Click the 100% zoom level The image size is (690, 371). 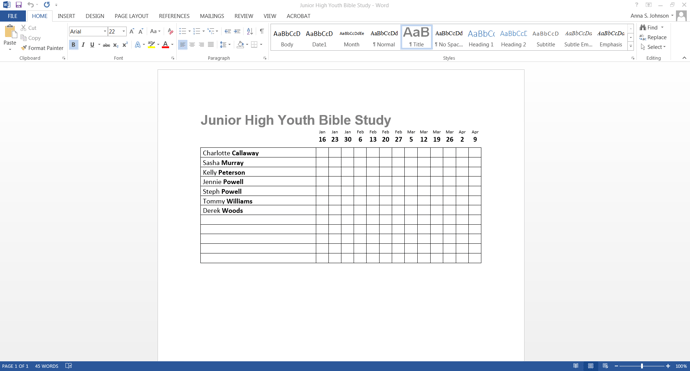(681, 366)
